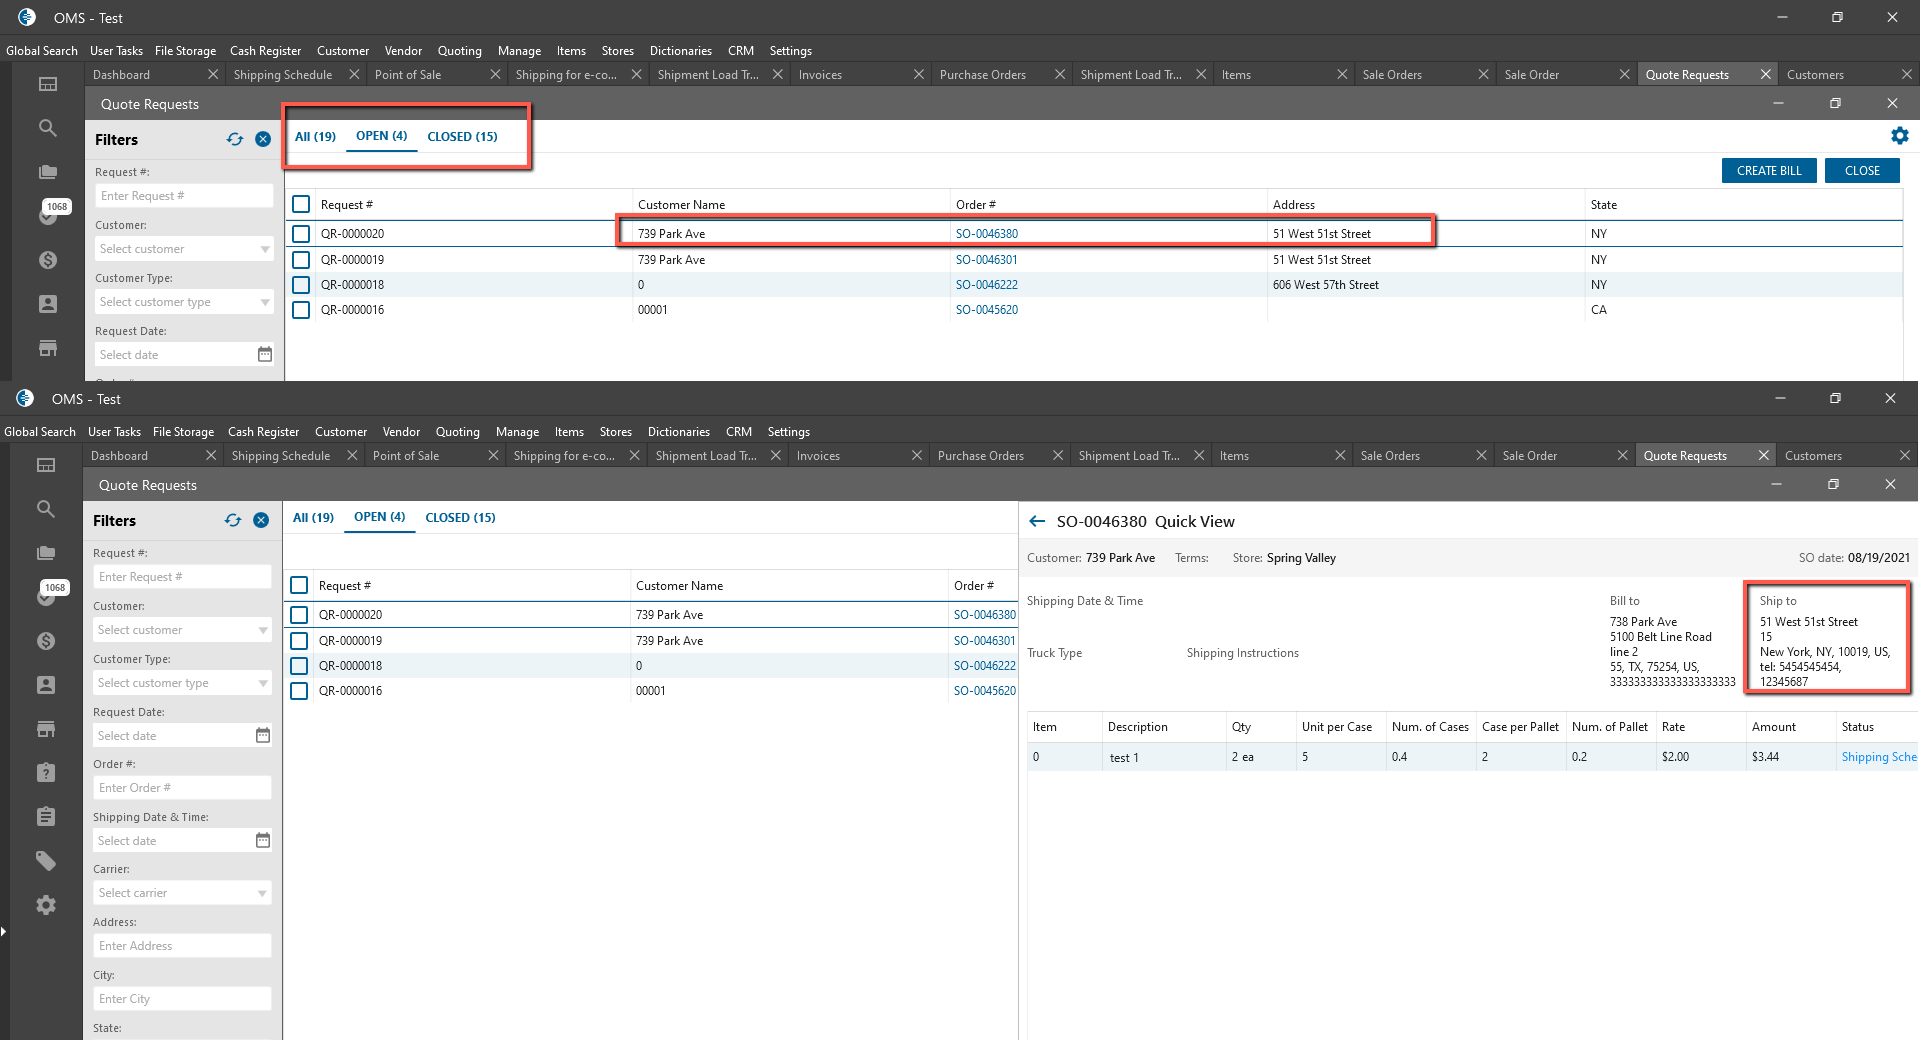The image size is (1920, 1040).
Task: Toggle the QR-0000019 checkbox beside the Quick View panel
Action: 299,641
